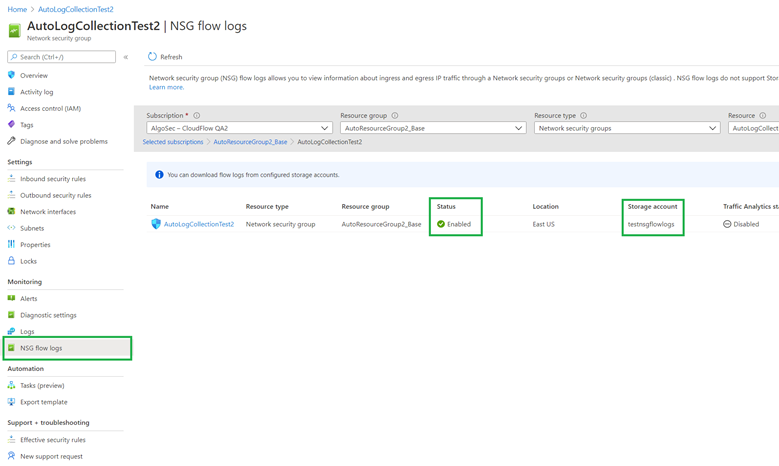This screenshot has width=779, height=466.
Task: Open the Resource type dropdown Network security groups
Action: (x=627, y=128)
